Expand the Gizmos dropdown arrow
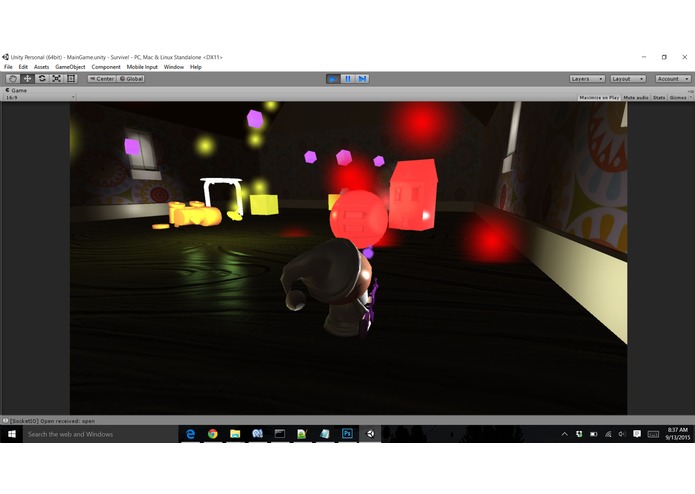695x494 pixels. click(691, 97)
